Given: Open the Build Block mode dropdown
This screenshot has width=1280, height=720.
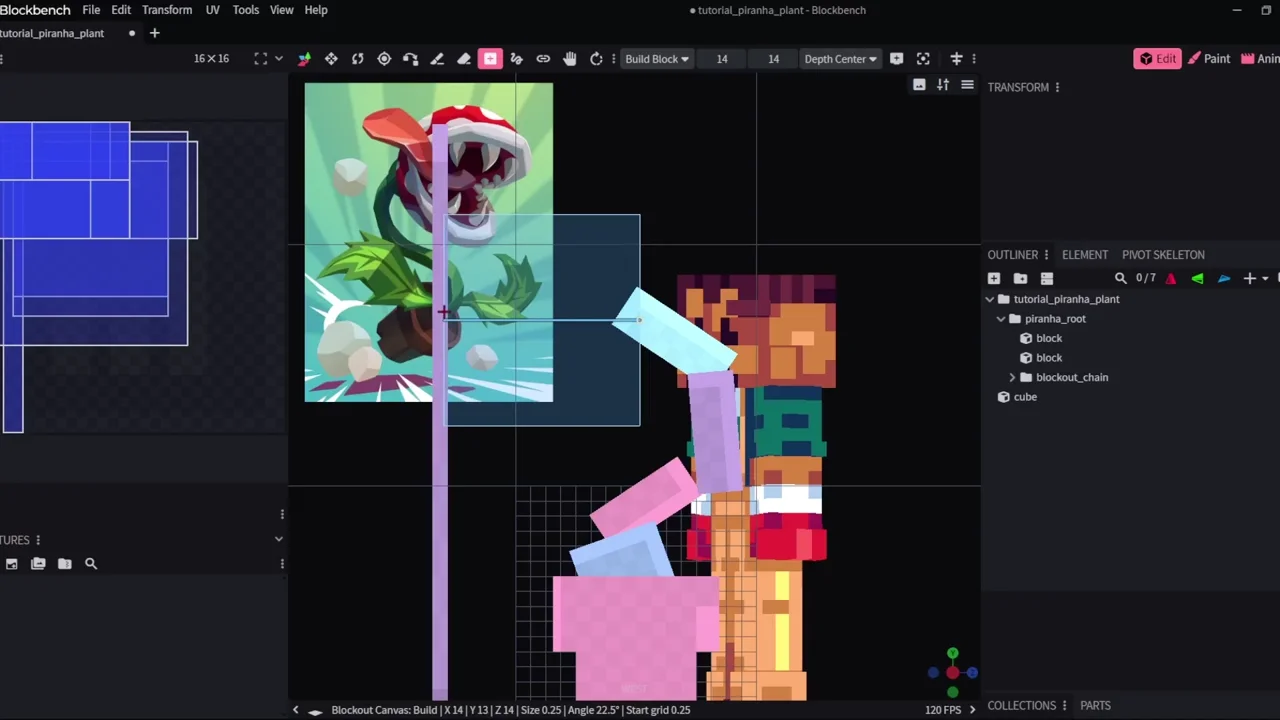Looking at the screenshot, I should (657, 59).
